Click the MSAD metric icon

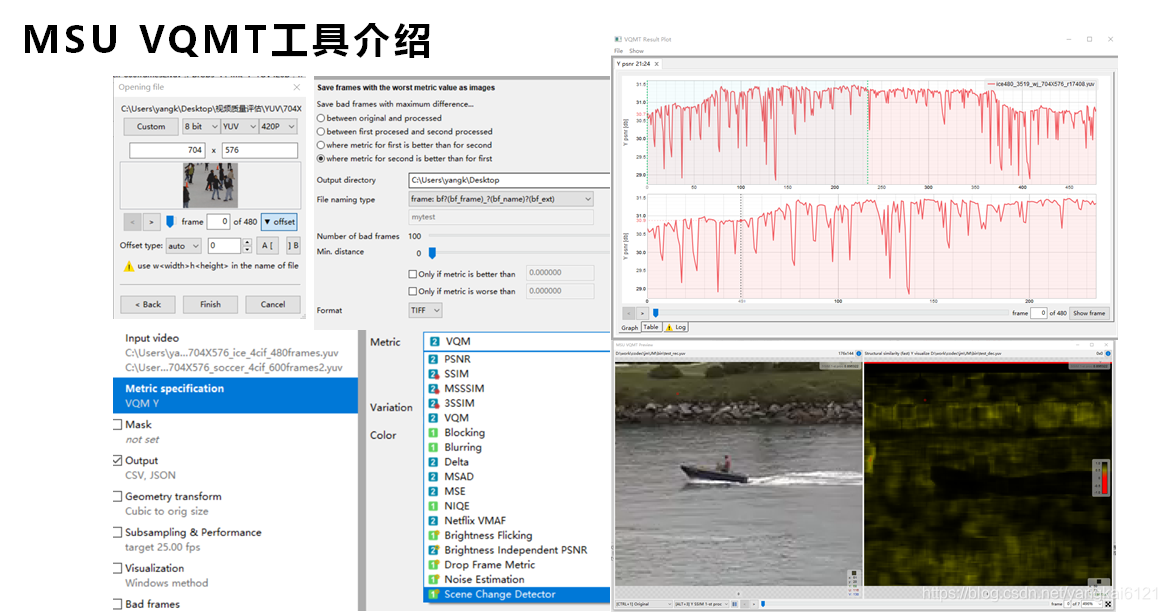click(433, 476)
